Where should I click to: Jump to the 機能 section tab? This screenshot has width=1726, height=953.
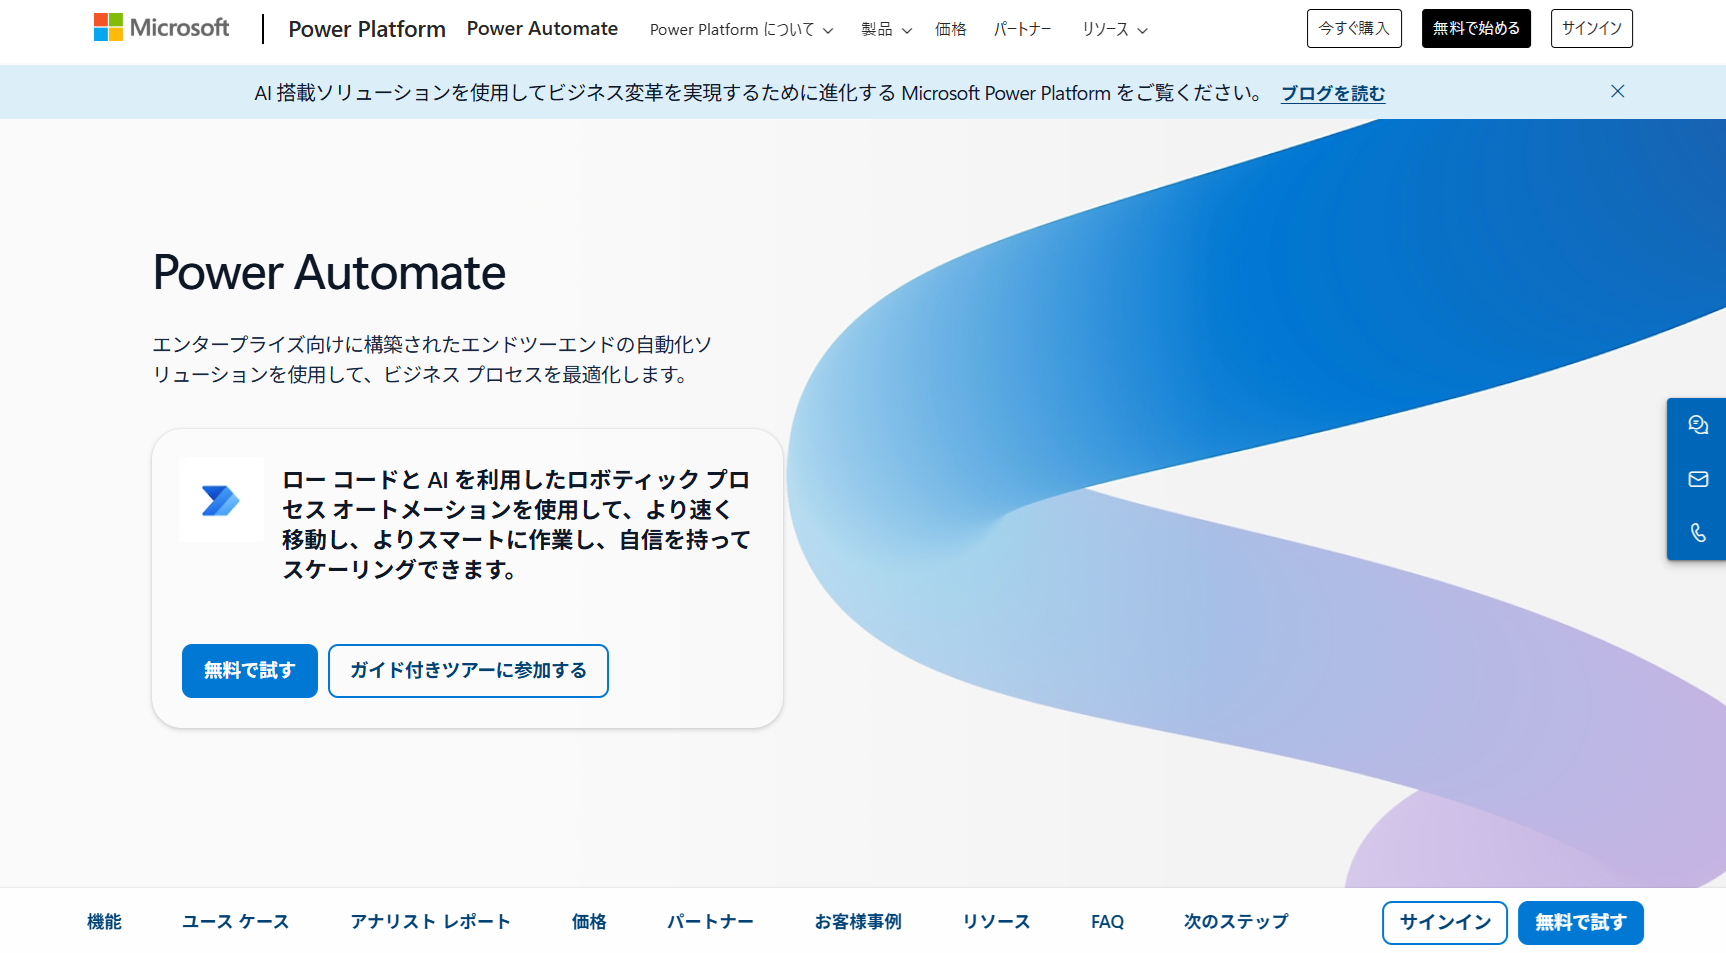[104, 922]
